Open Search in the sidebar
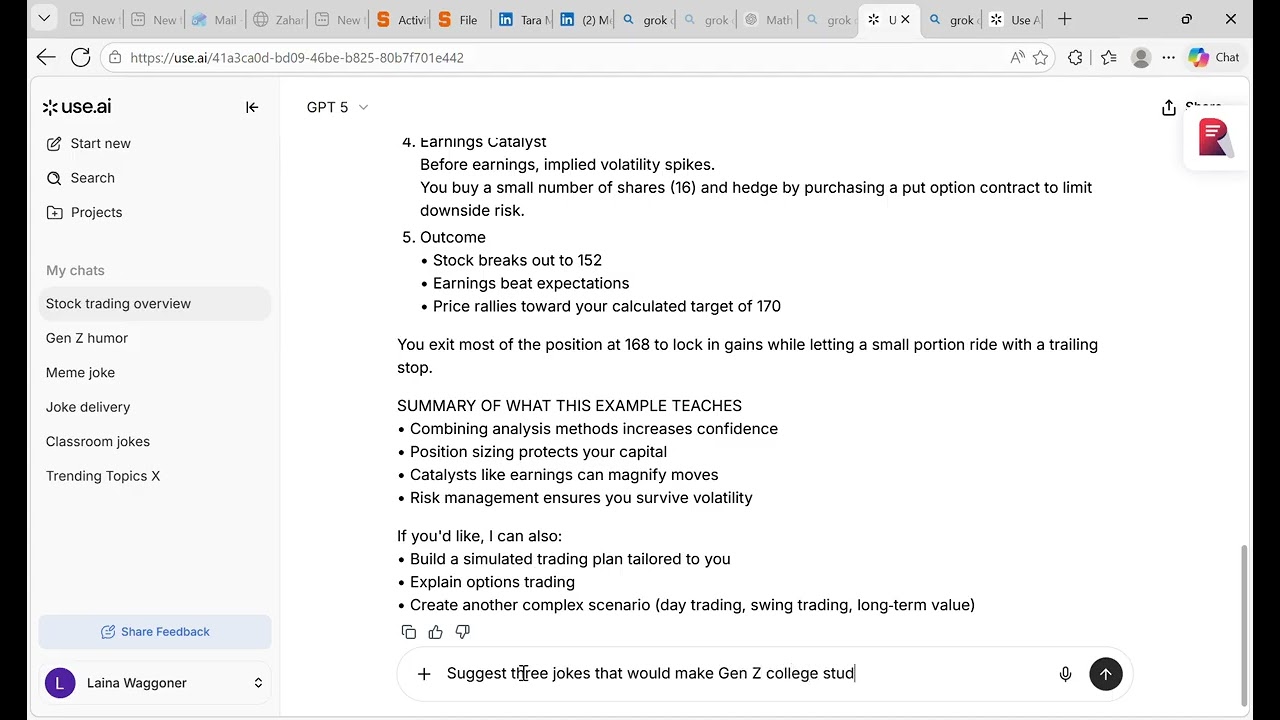 click(x=80, y=178)
